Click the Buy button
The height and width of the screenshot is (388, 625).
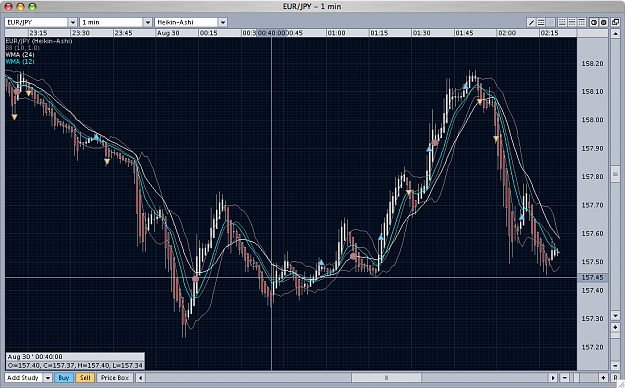click(64, 377)
